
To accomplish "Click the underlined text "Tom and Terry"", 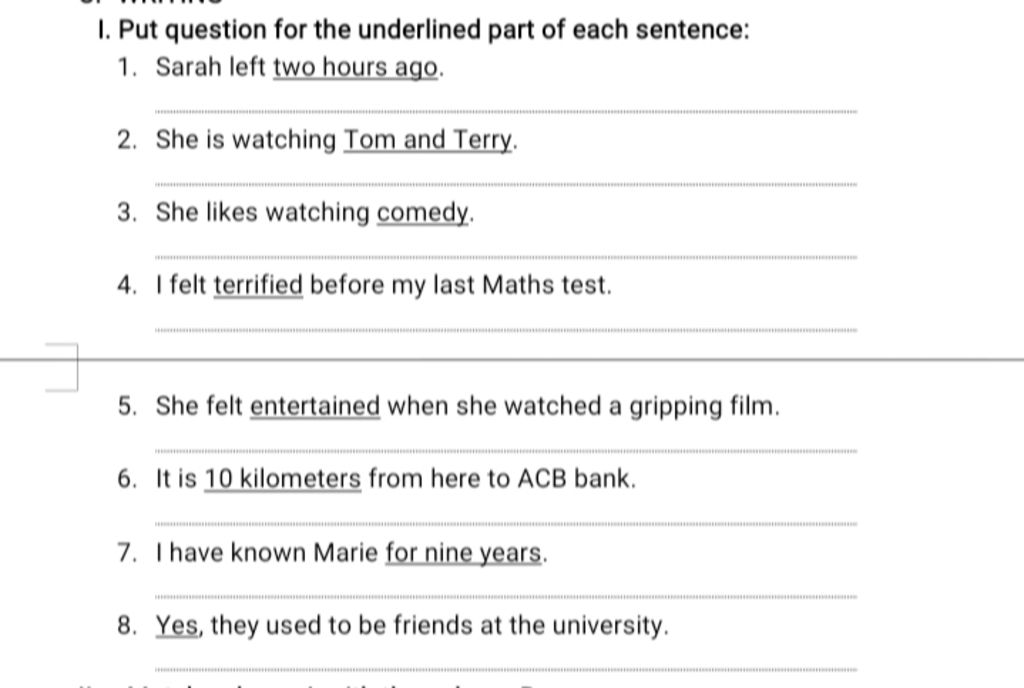I will click(428, 140).
